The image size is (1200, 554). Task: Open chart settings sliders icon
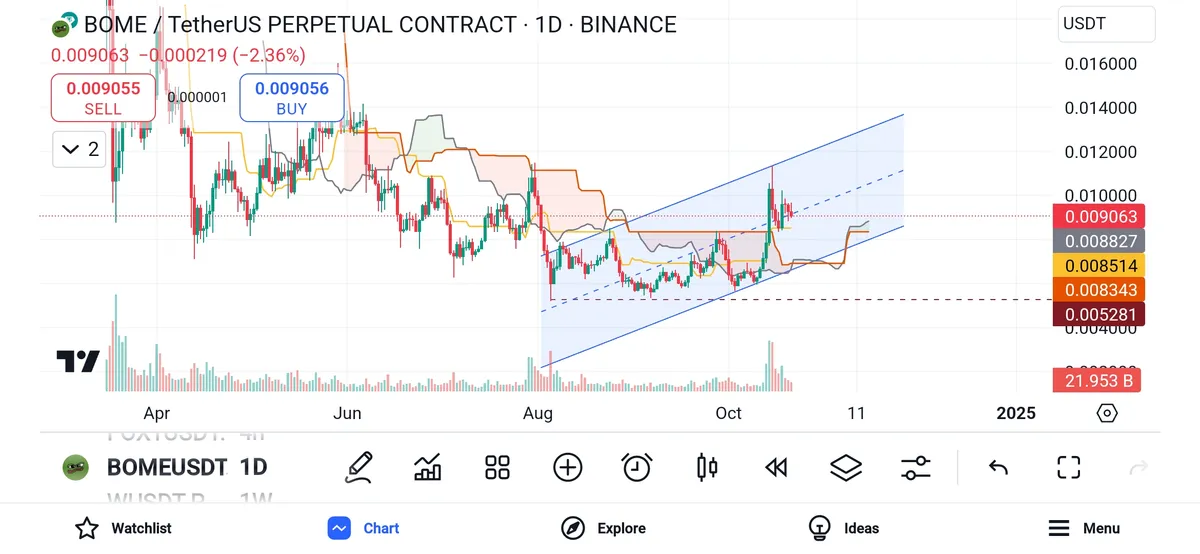pyautogui.click(x=915, y=467)
